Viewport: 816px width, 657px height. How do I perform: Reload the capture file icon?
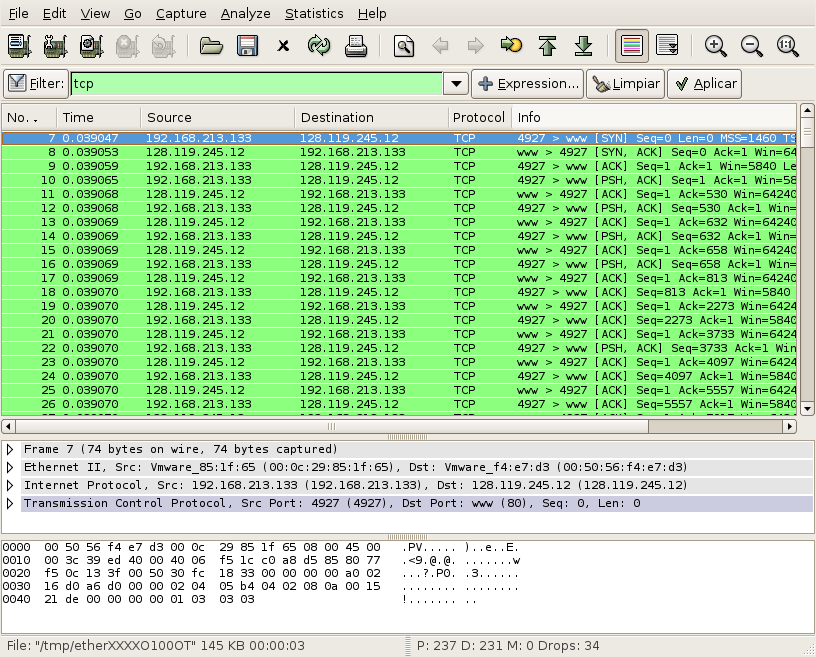(x=319, y=46)
